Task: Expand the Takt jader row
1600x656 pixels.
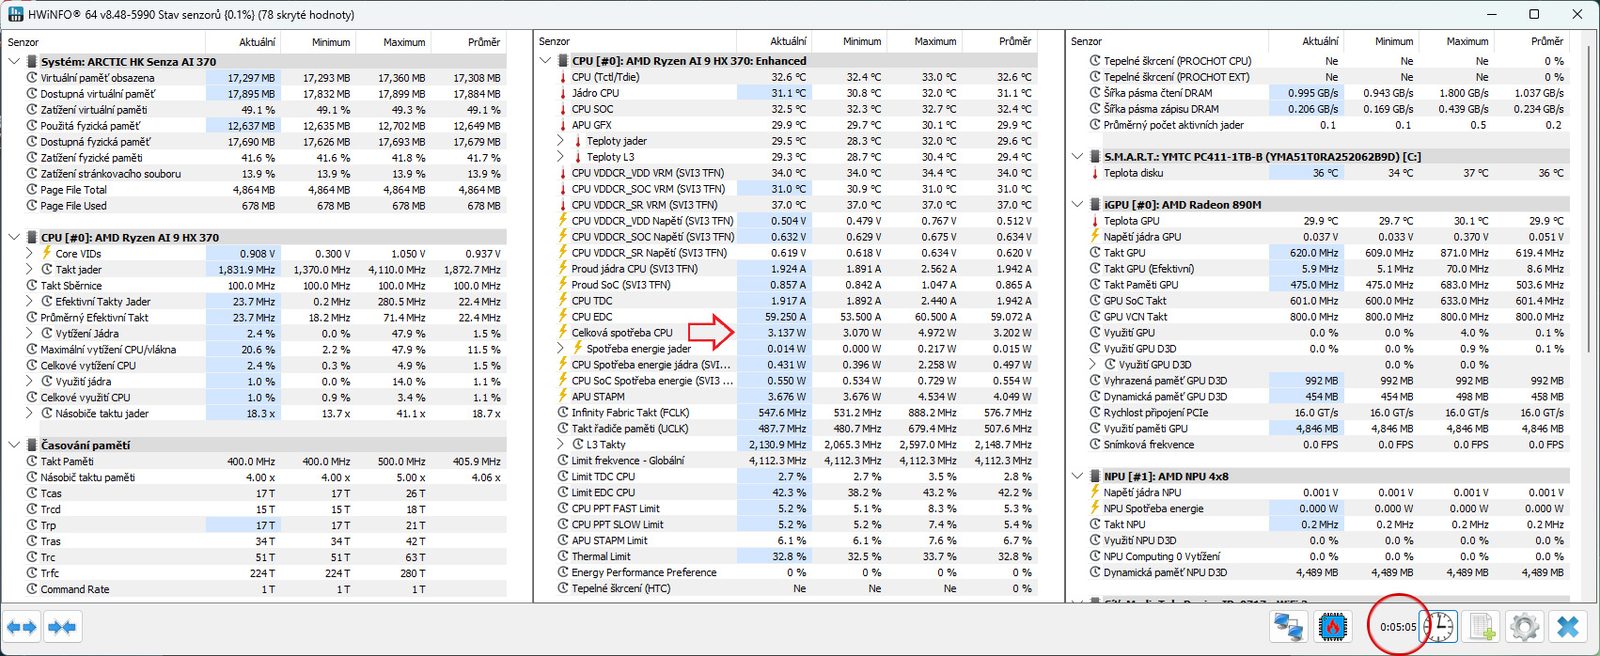Action: [29, 270]
